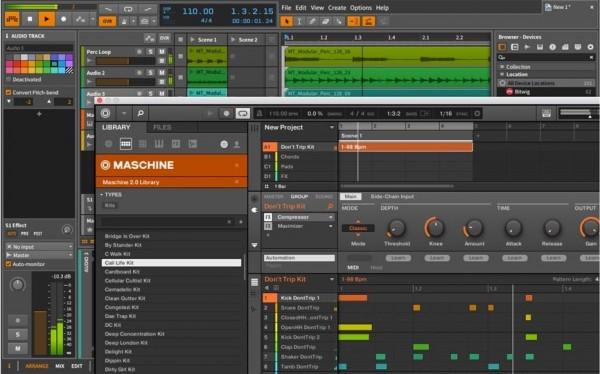Click the Maschine record button in header

[x=227, y=113]
